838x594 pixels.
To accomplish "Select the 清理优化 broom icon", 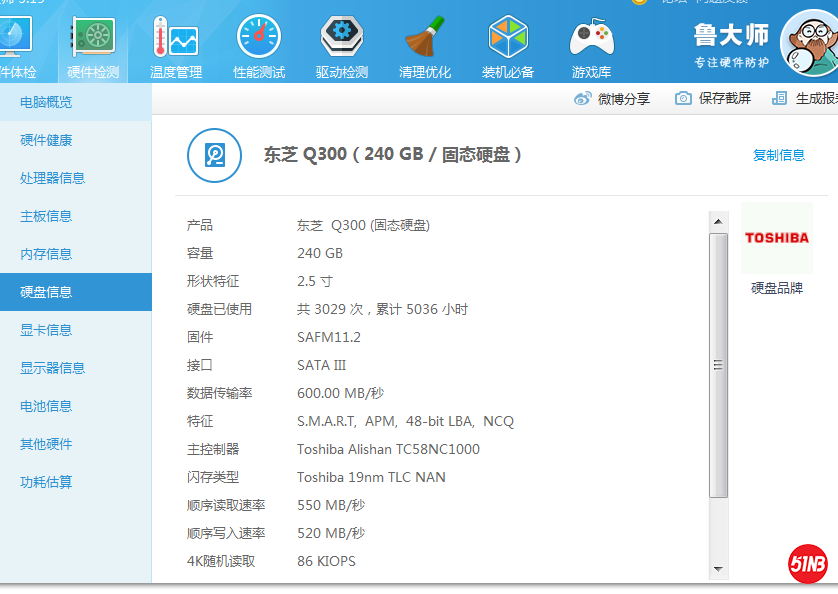I will pos(425,40).
